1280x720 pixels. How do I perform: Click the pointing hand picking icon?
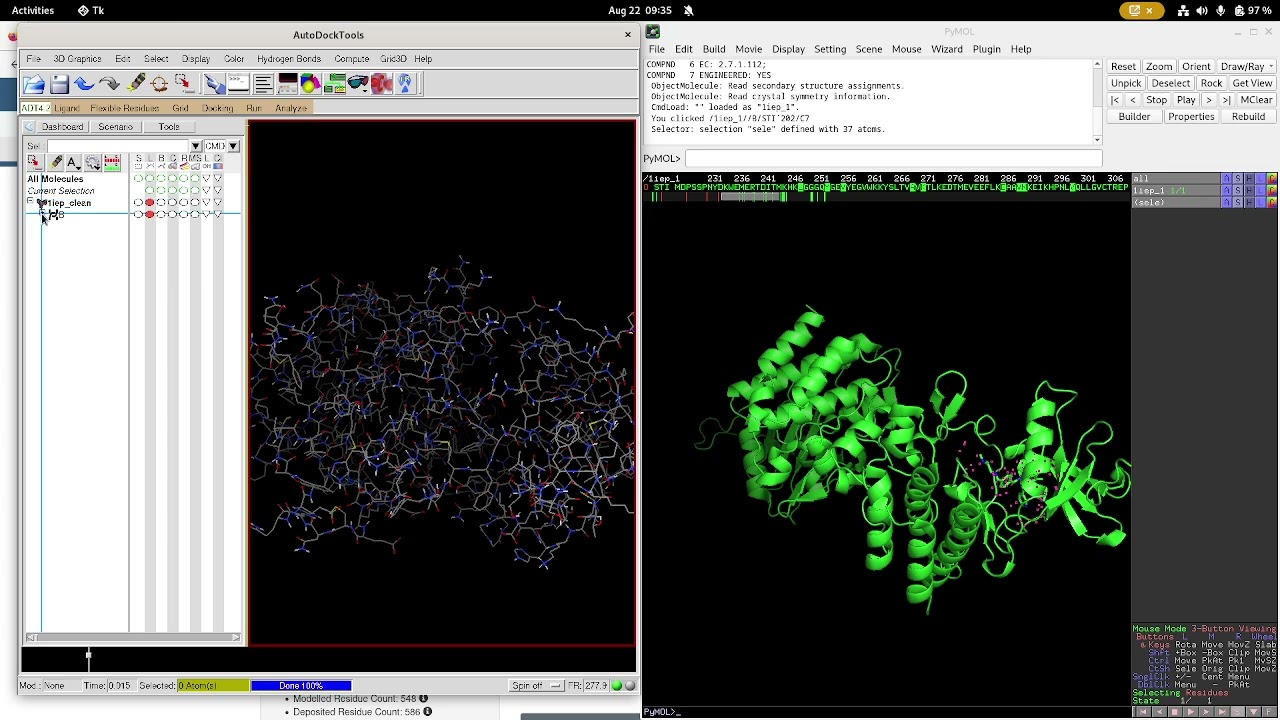click(214, 84)
